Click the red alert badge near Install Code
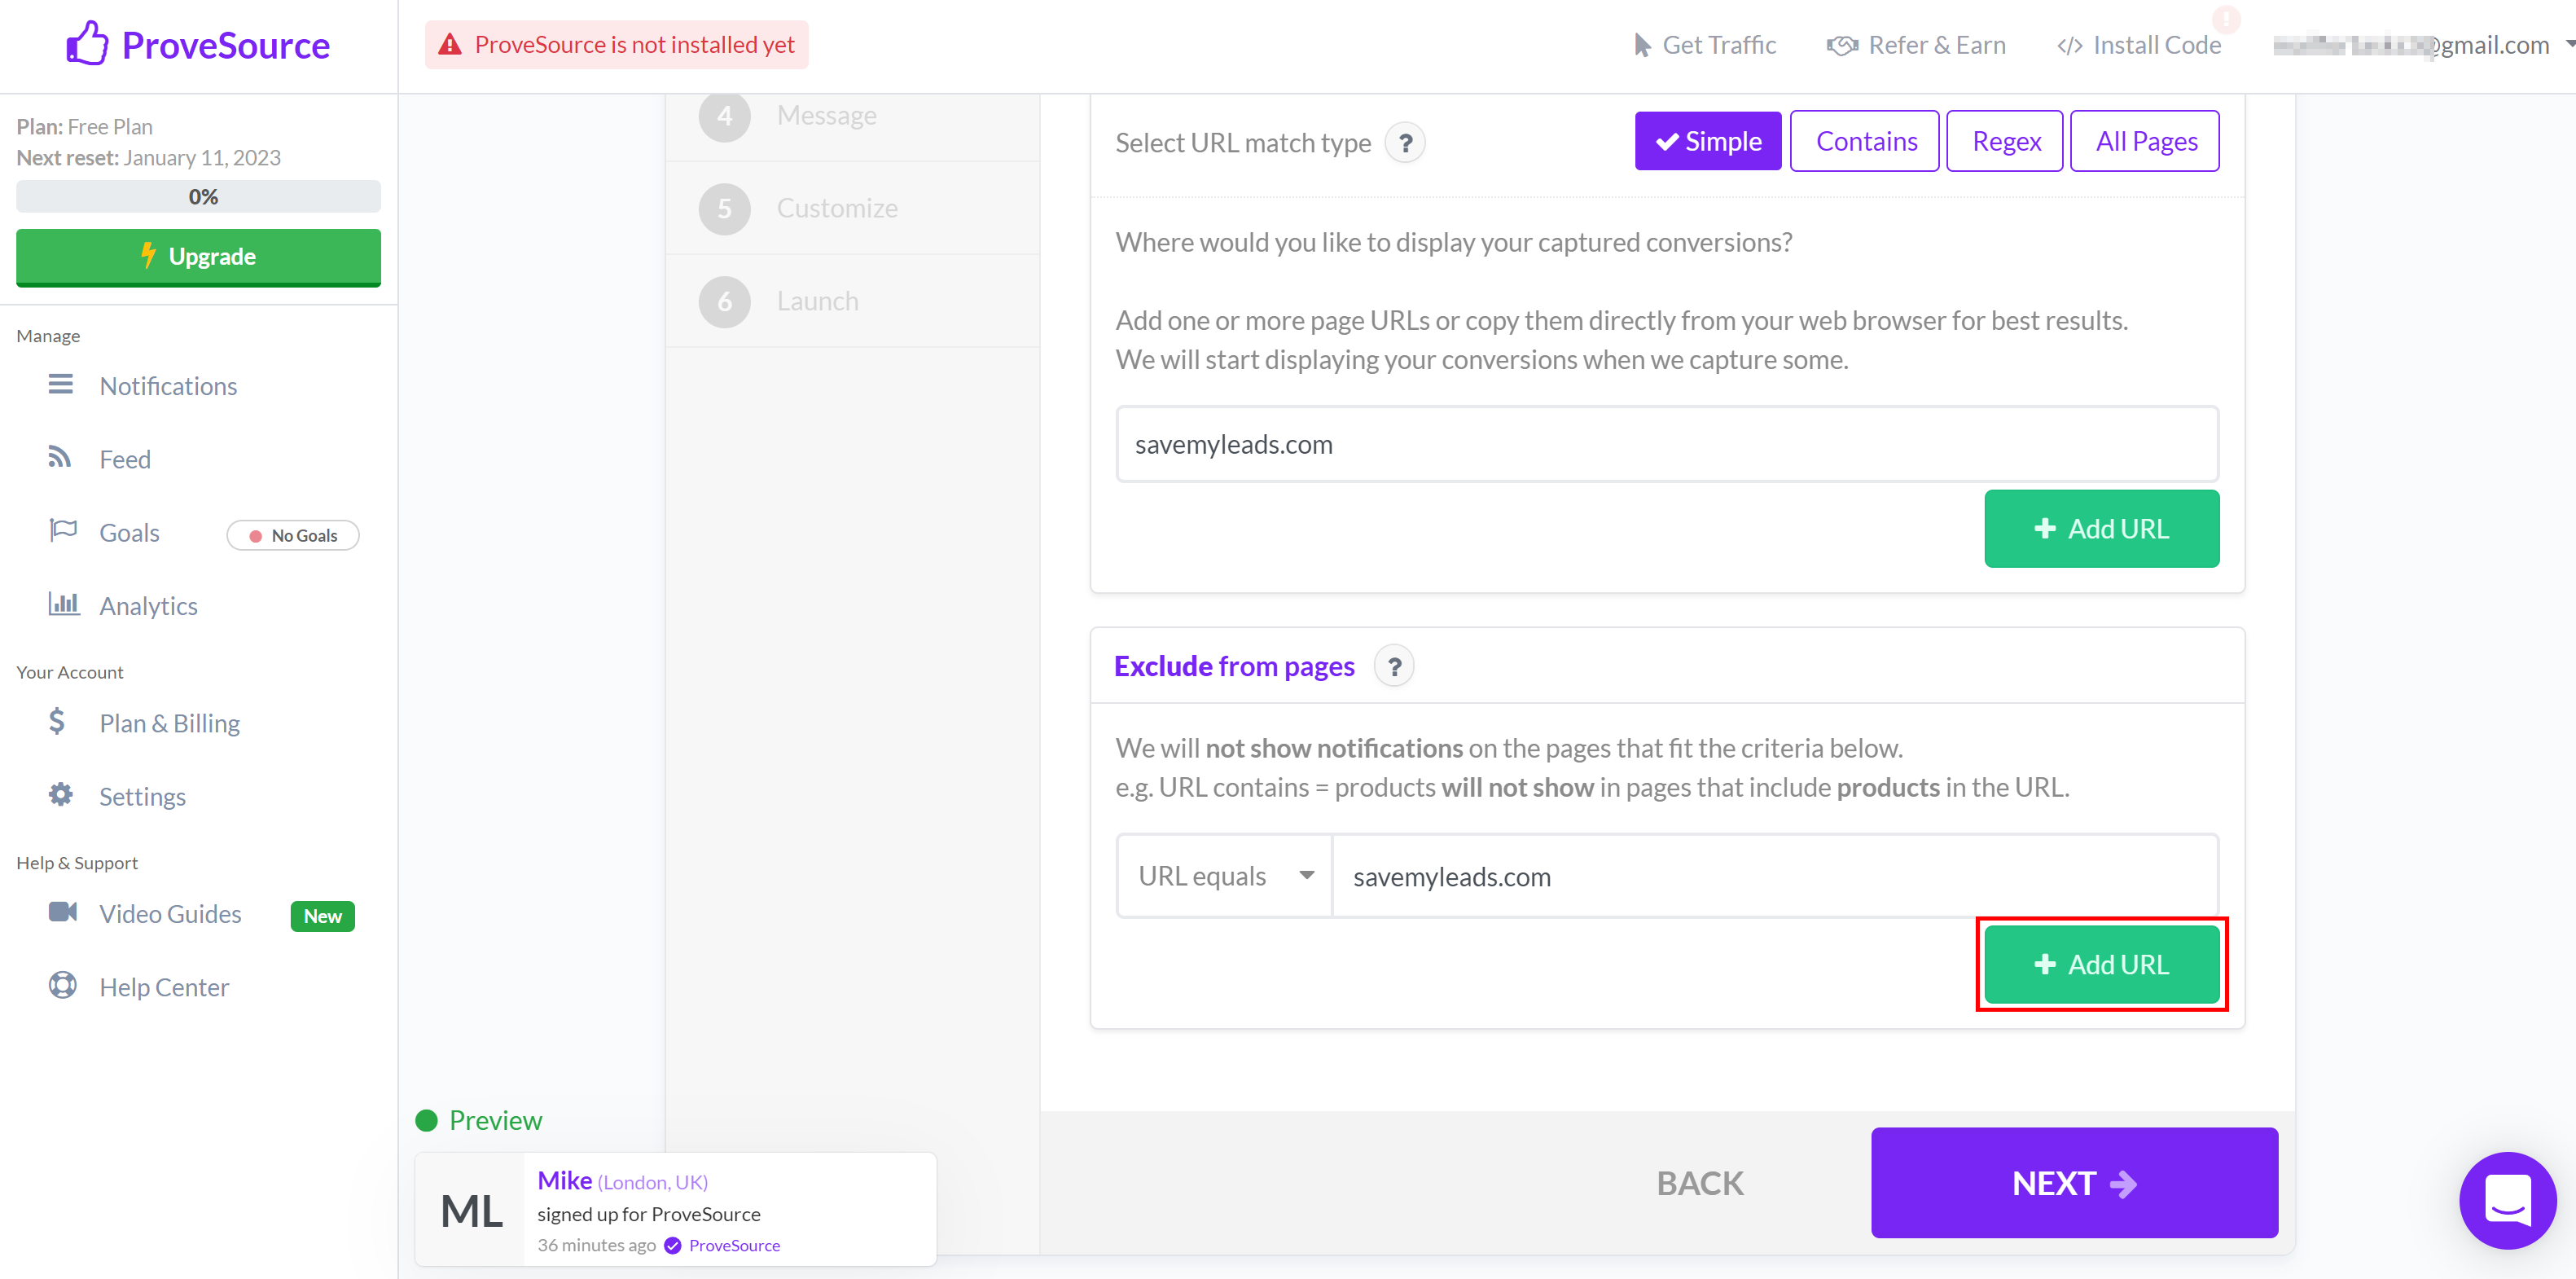Viewport: 2576px width, 1279px height. tap(2226, 19)
